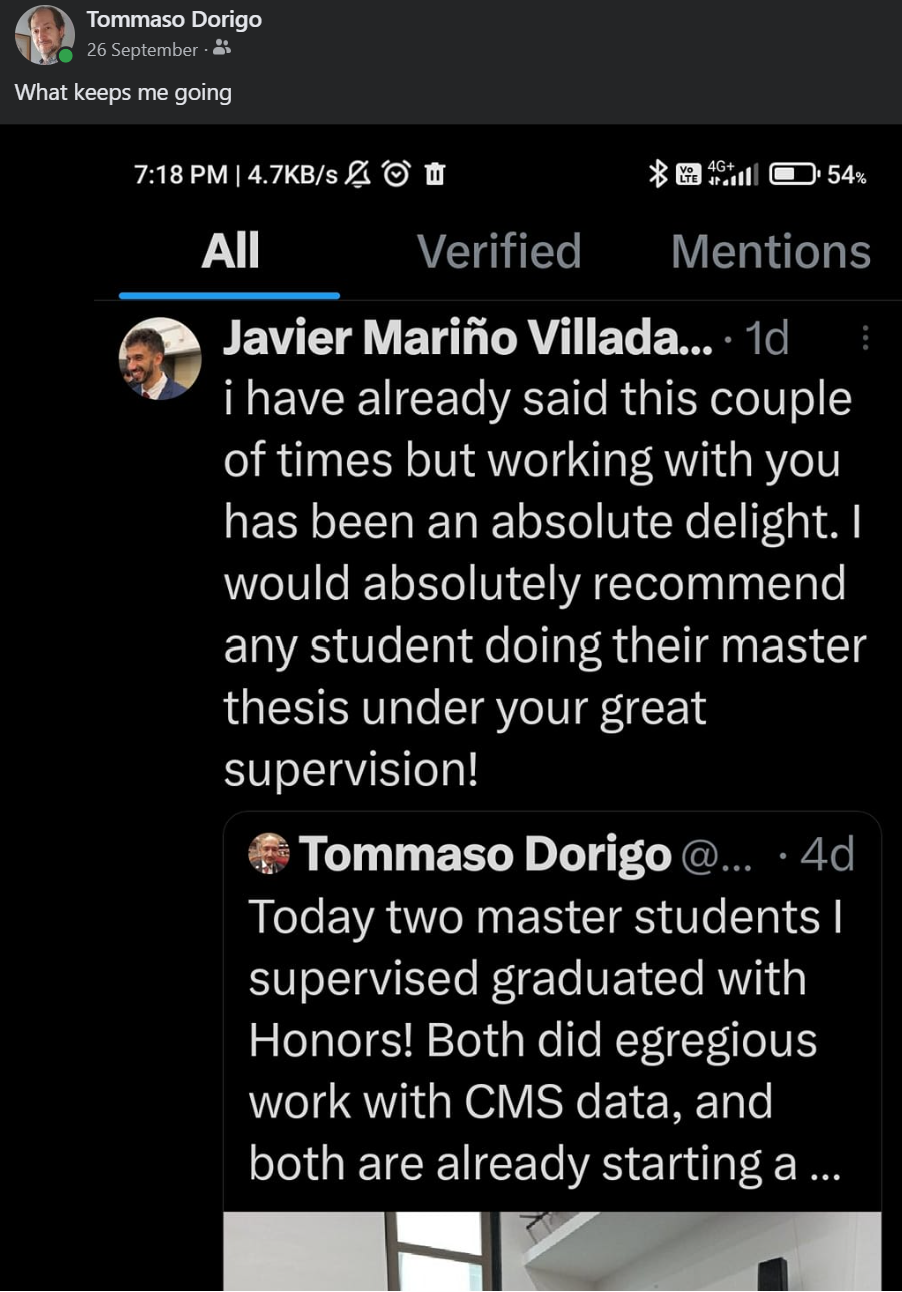Open the Tommaso Dorigo post author name

174,20
